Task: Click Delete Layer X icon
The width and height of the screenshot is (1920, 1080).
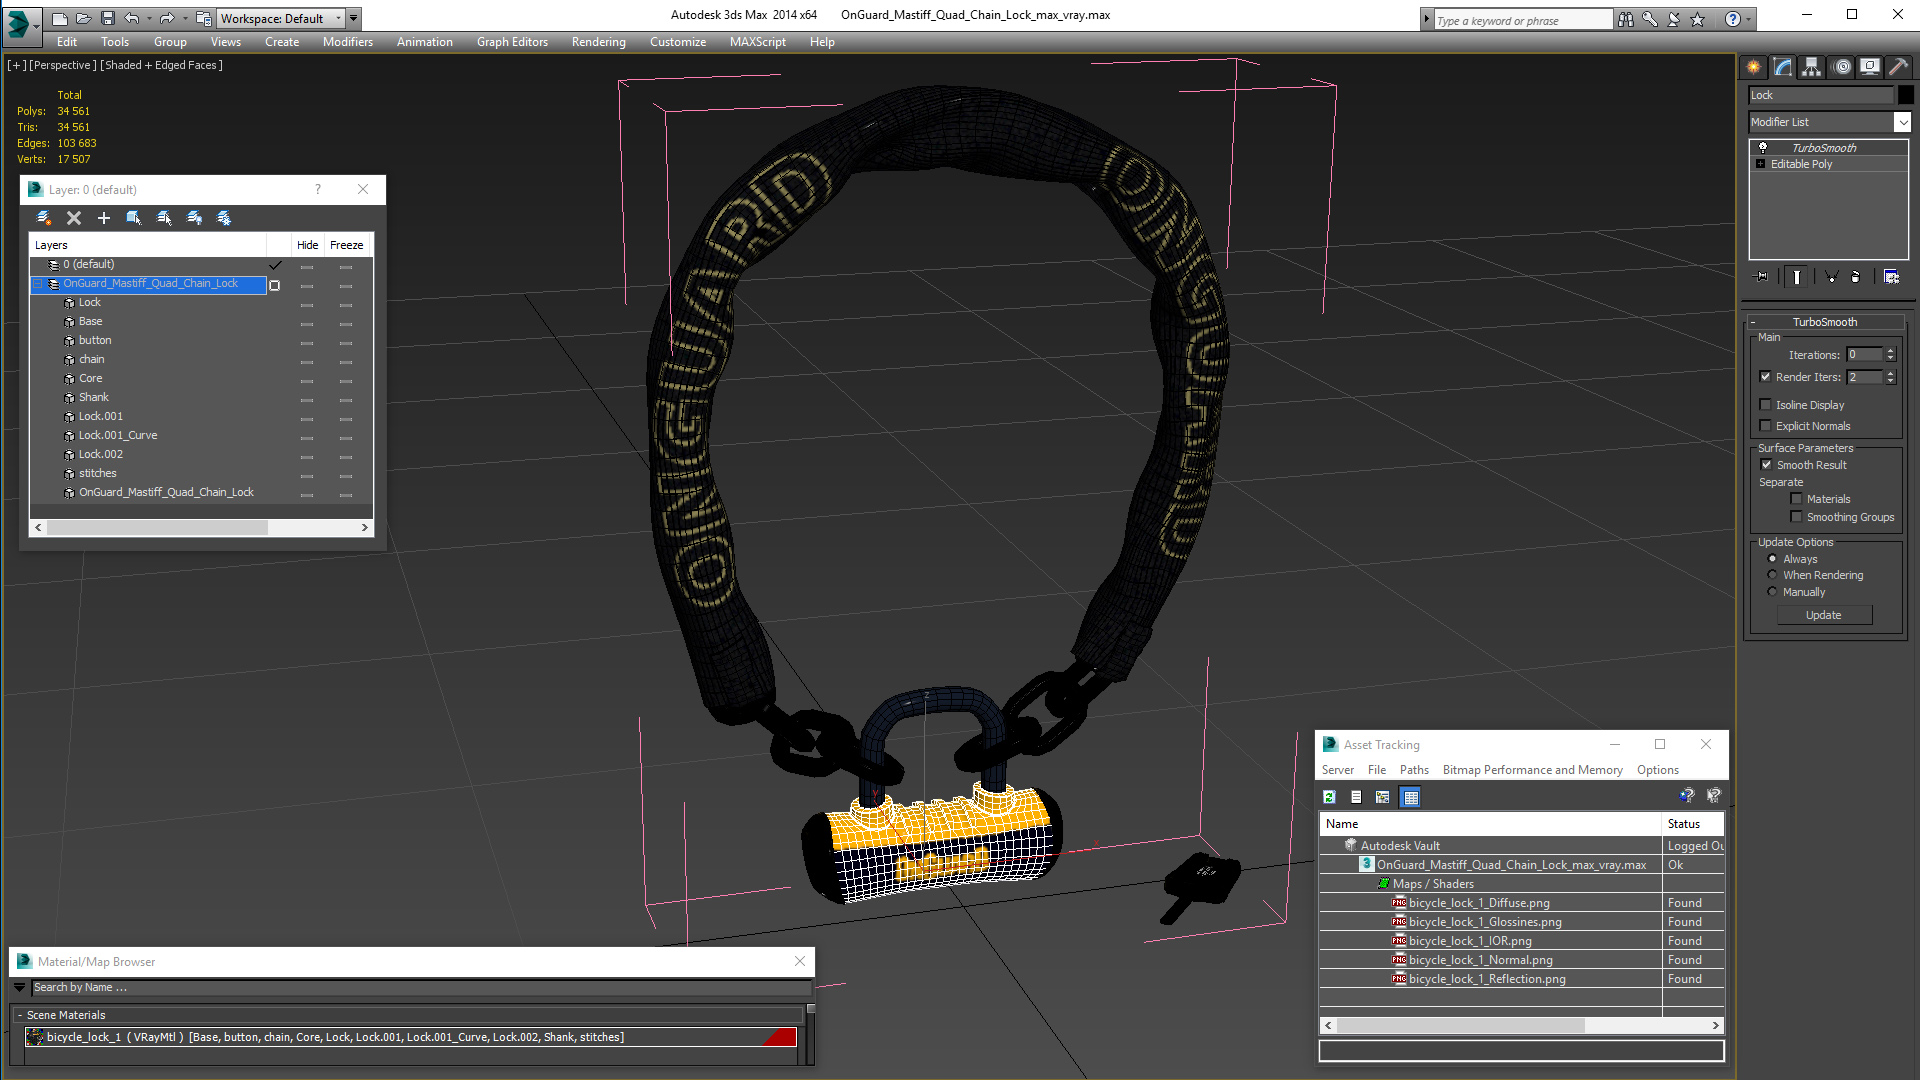Action: [74, 218]
